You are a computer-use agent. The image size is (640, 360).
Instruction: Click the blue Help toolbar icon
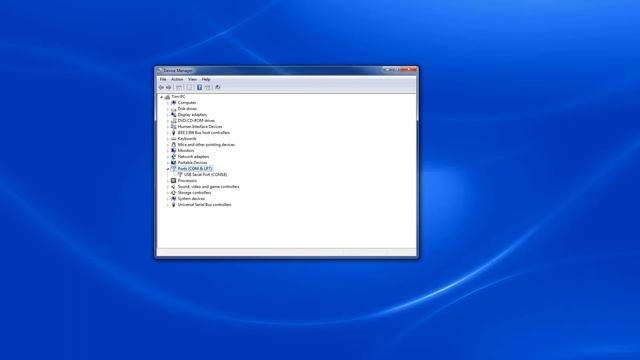click(x=199, y=87)
